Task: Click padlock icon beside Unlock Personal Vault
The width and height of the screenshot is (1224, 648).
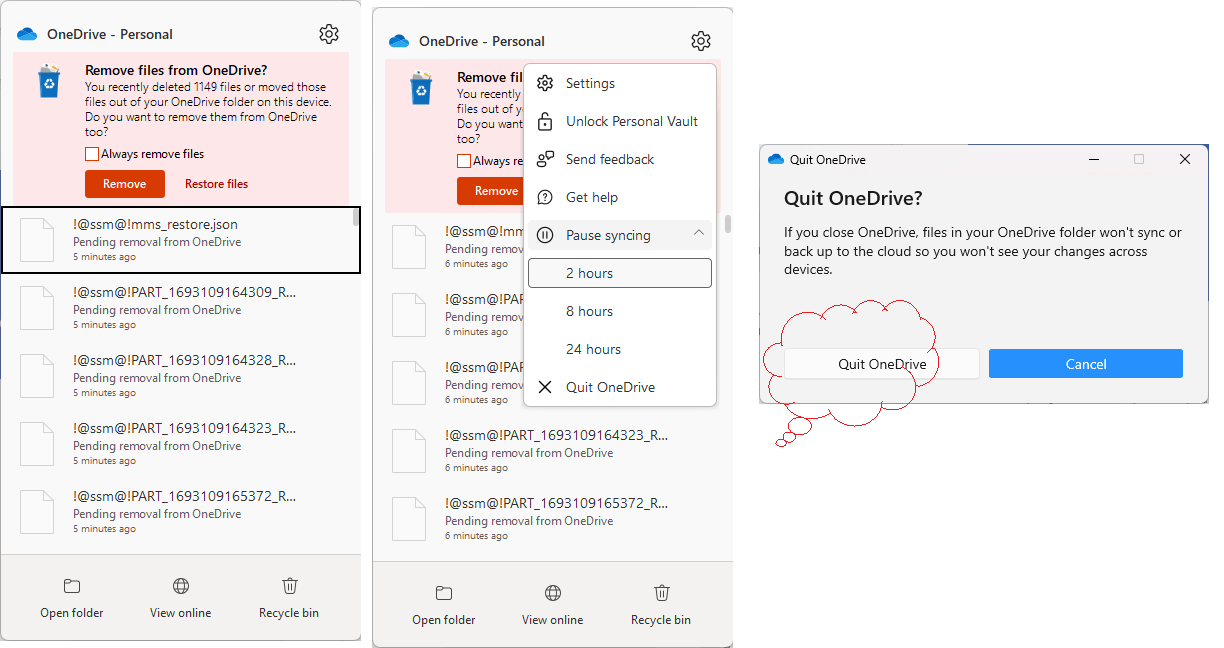Action: point(545,121)
